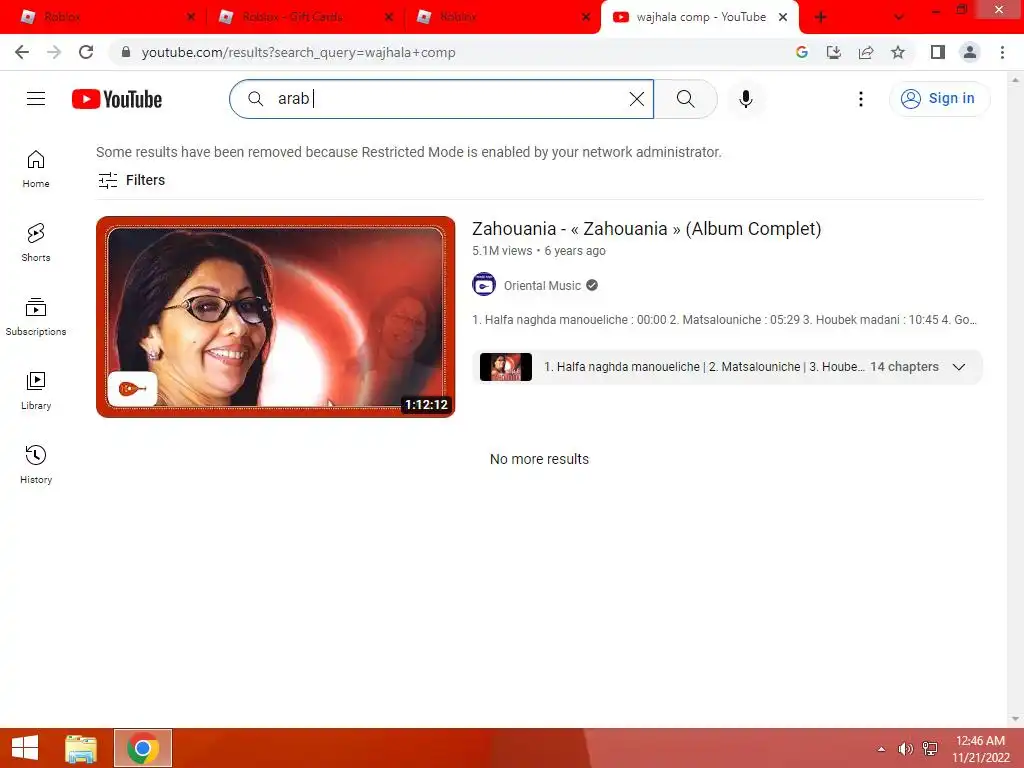Open the Chrome three-dot menu

click(1002, 52)
